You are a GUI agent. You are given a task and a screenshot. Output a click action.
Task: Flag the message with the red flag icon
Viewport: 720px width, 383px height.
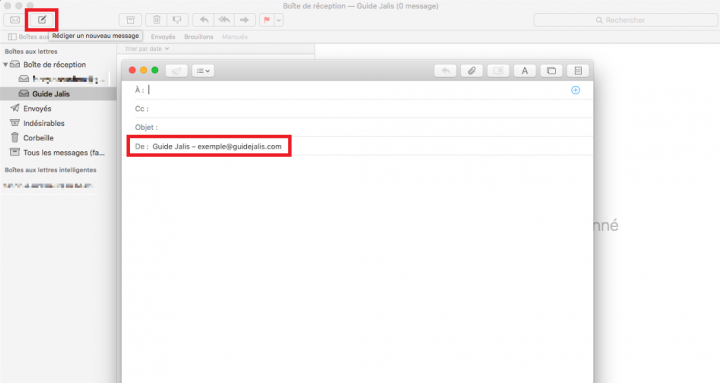(267, 20)
